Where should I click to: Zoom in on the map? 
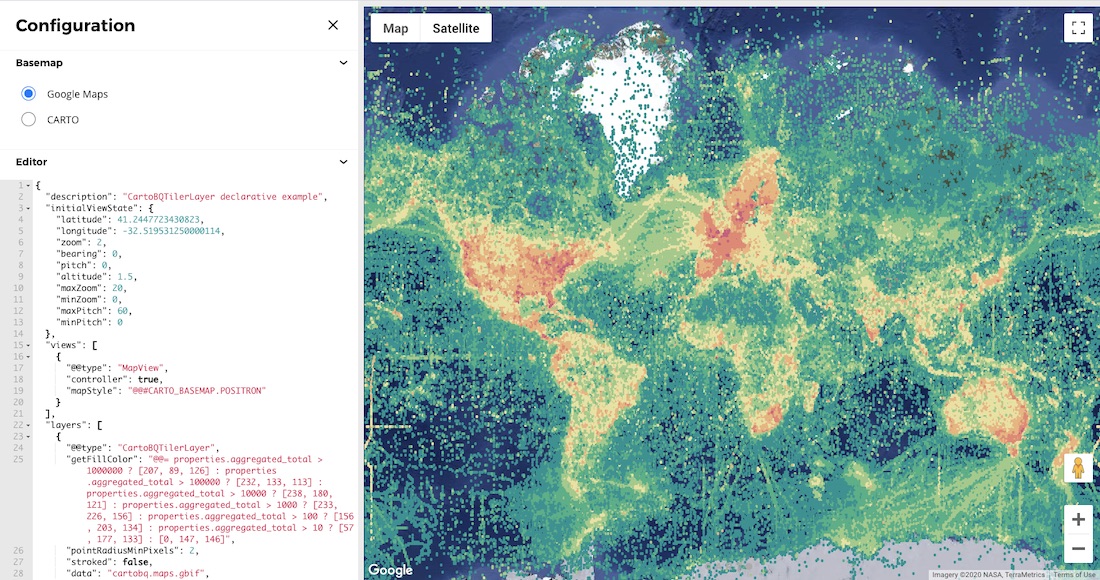click(x=1078, y=519)
